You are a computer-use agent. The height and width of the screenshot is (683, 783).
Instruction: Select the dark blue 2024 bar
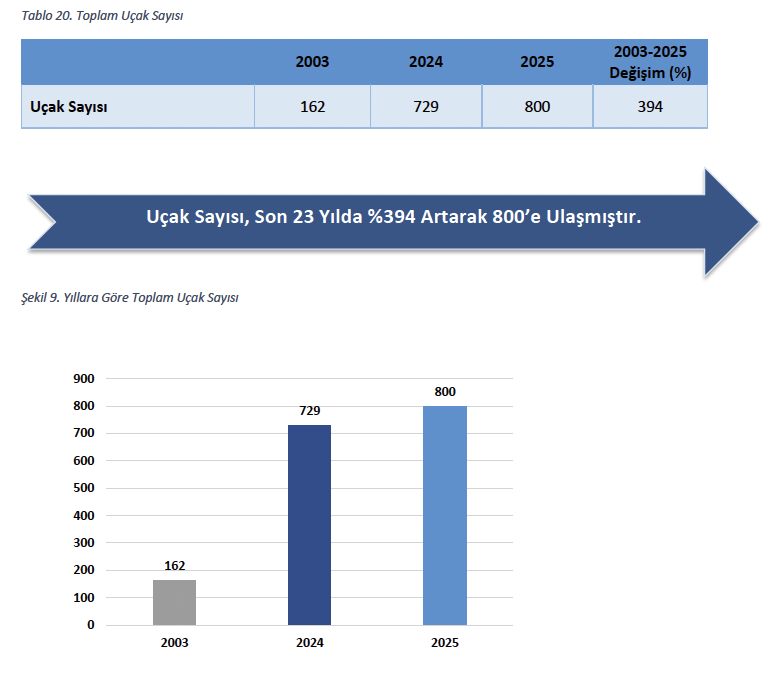pyautogui.click(x=309, y=525)
